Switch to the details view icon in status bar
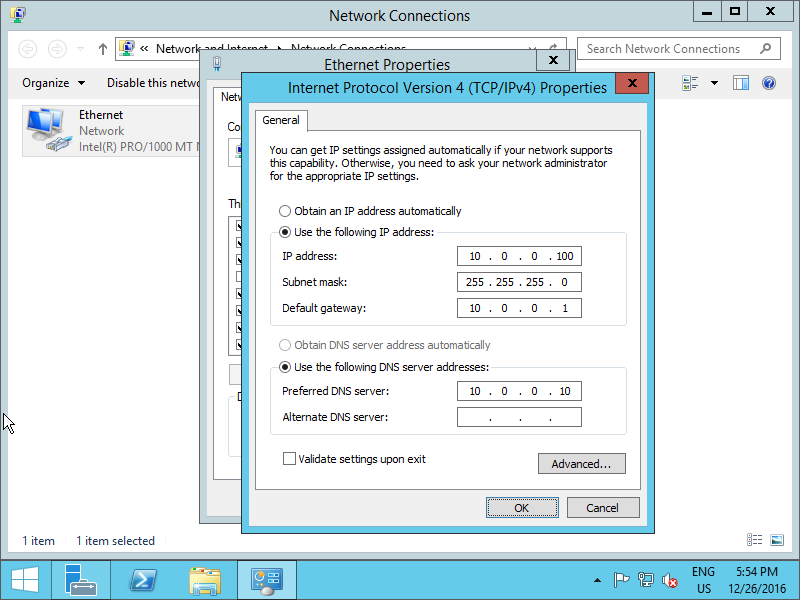This screenshot has height=600, width=800. (756, 541)
